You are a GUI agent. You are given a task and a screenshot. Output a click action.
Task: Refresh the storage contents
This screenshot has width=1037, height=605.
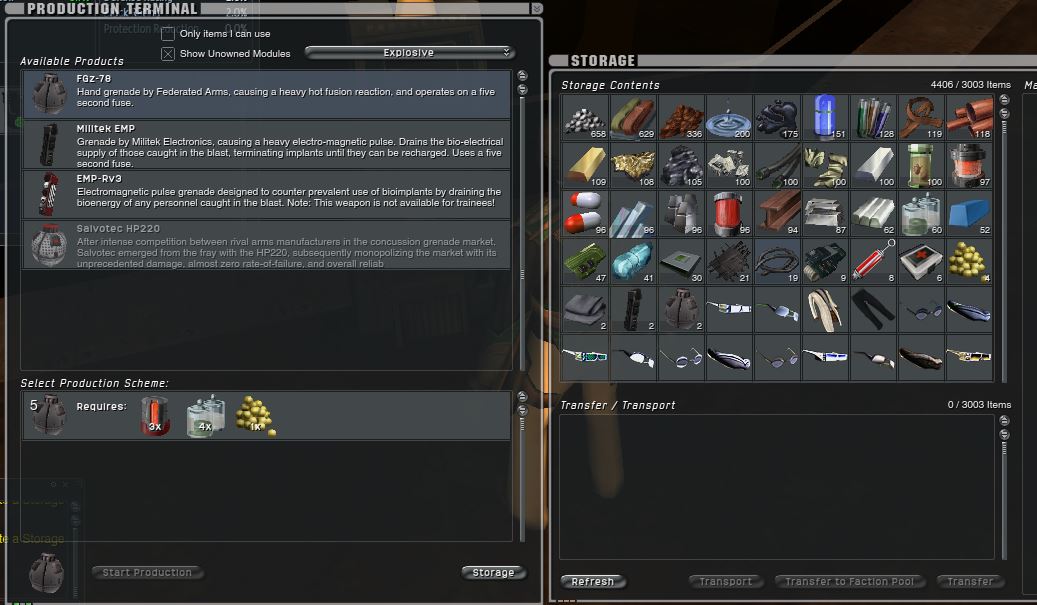click(593, 581)
